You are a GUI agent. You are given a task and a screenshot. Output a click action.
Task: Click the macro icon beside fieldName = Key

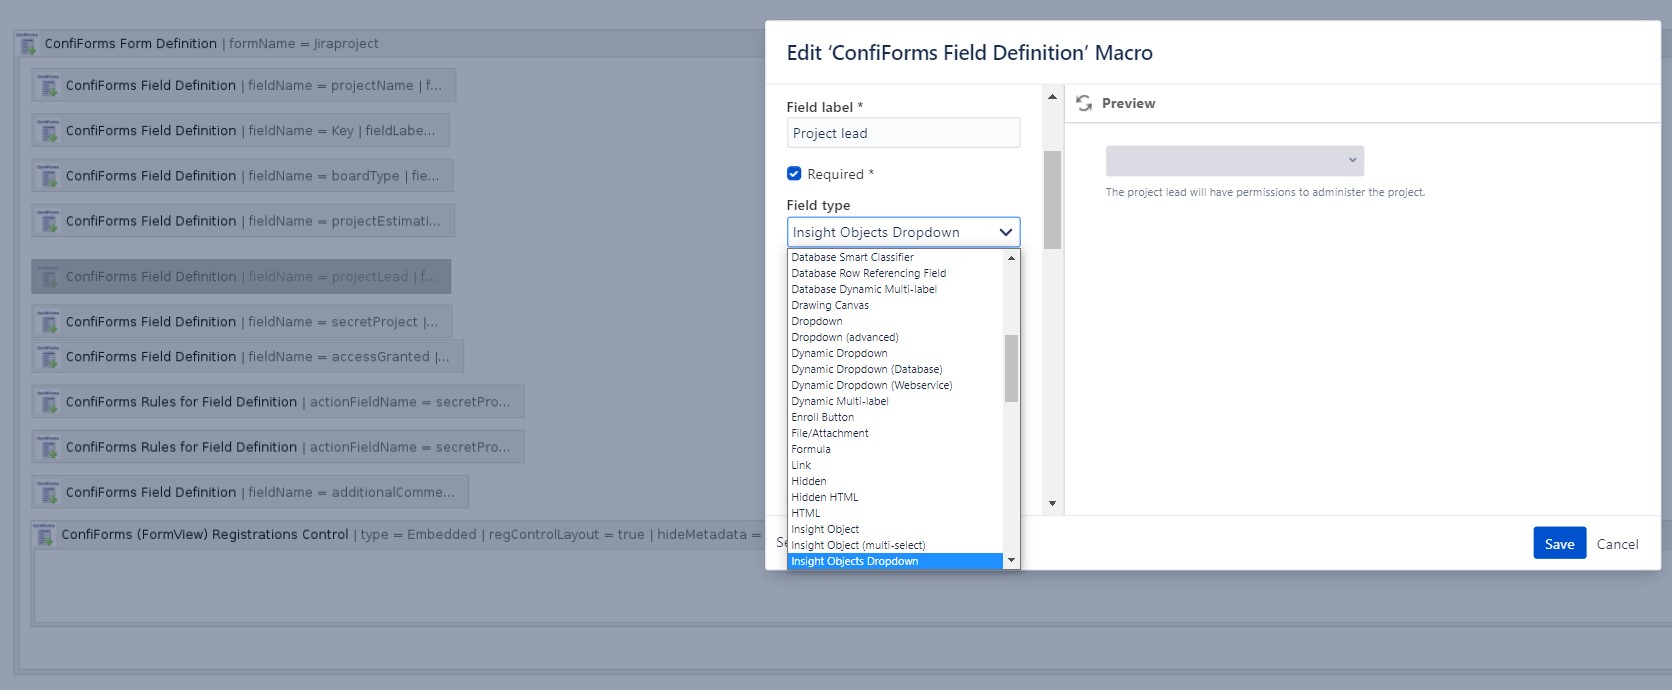coord(47,131)
